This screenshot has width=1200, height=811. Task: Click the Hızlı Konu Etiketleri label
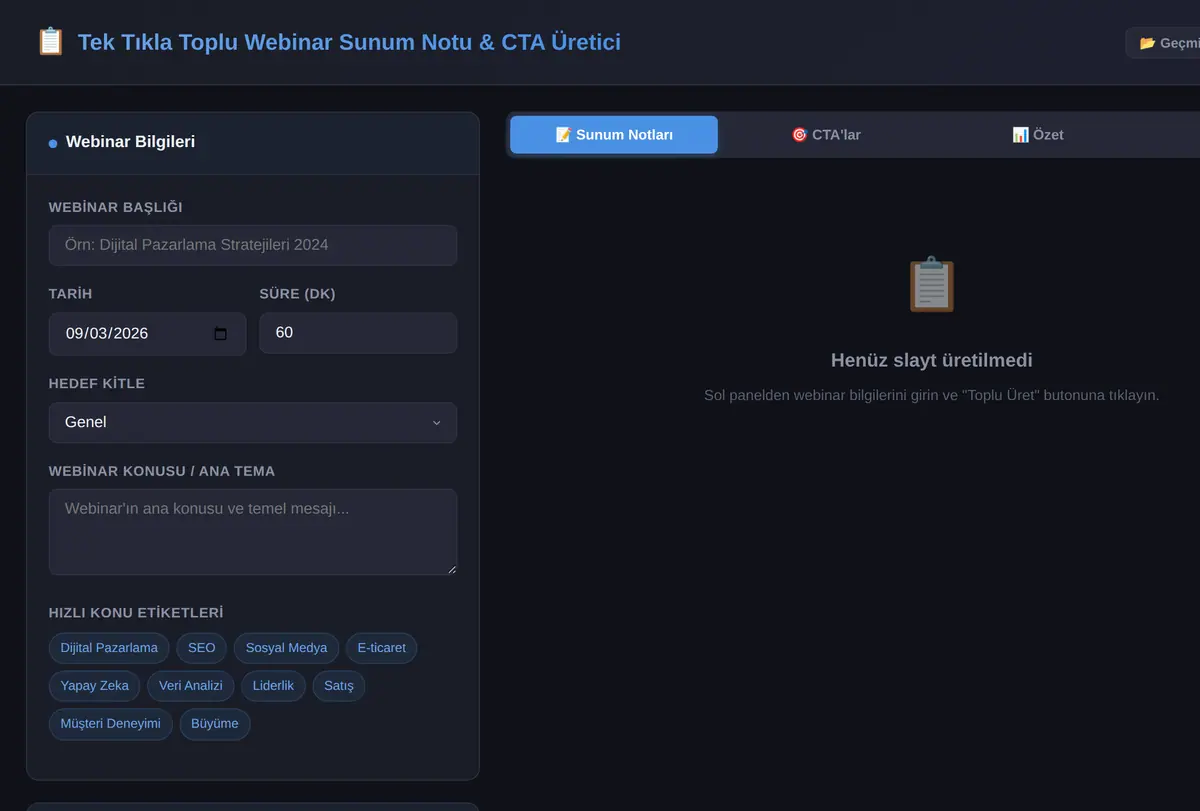(136, 612)
